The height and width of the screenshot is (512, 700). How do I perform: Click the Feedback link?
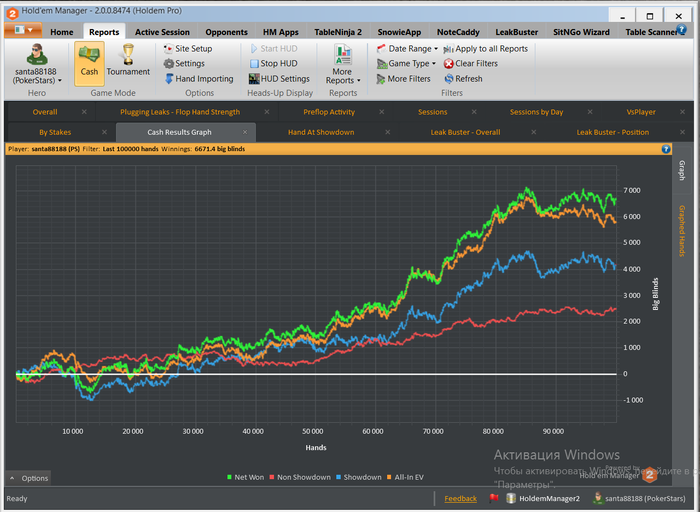click(x=460, y=499)
